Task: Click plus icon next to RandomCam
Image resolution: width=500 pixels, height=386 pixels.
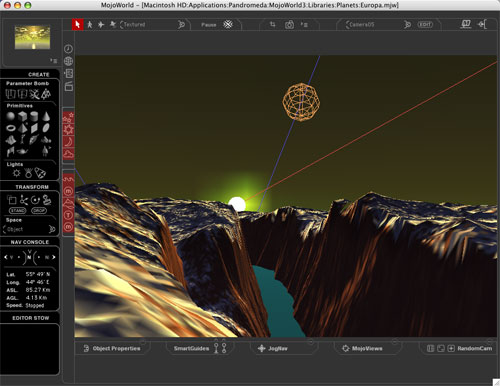Action: (x=451, y=348)
